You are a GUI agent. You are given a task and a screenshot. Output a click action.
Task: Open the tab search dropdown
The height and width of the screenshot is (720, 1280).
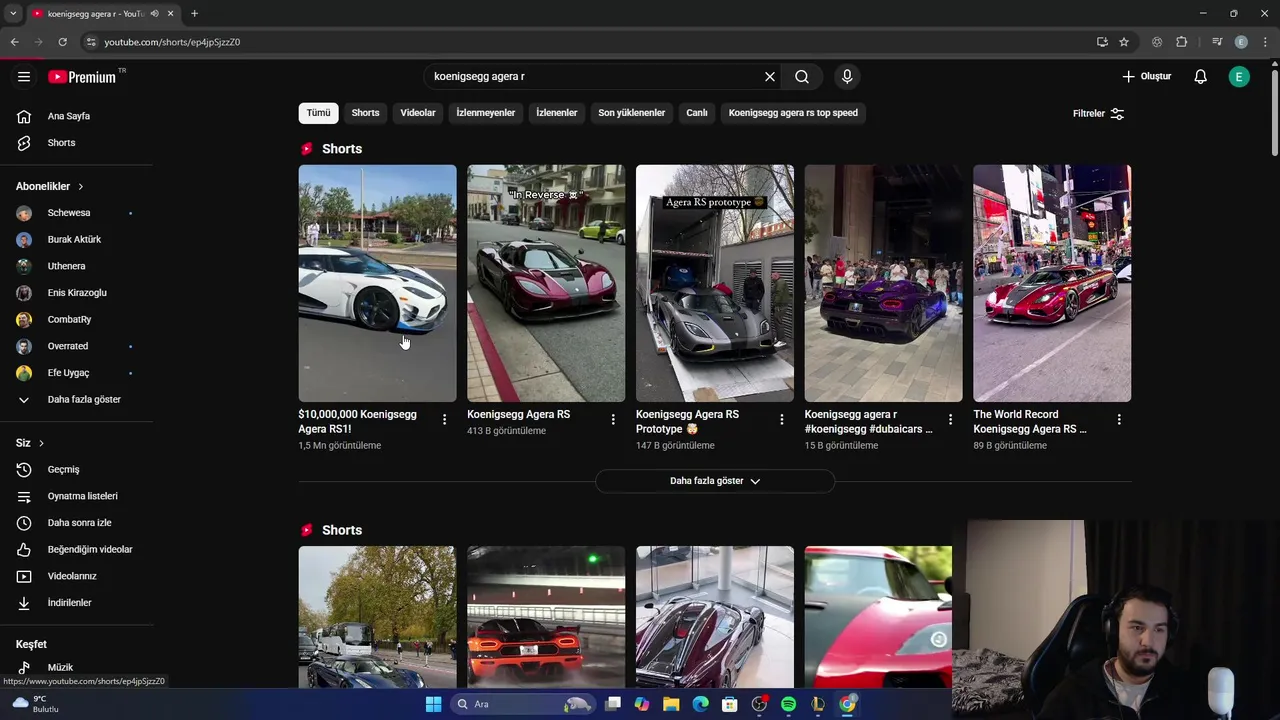[13, 14]
